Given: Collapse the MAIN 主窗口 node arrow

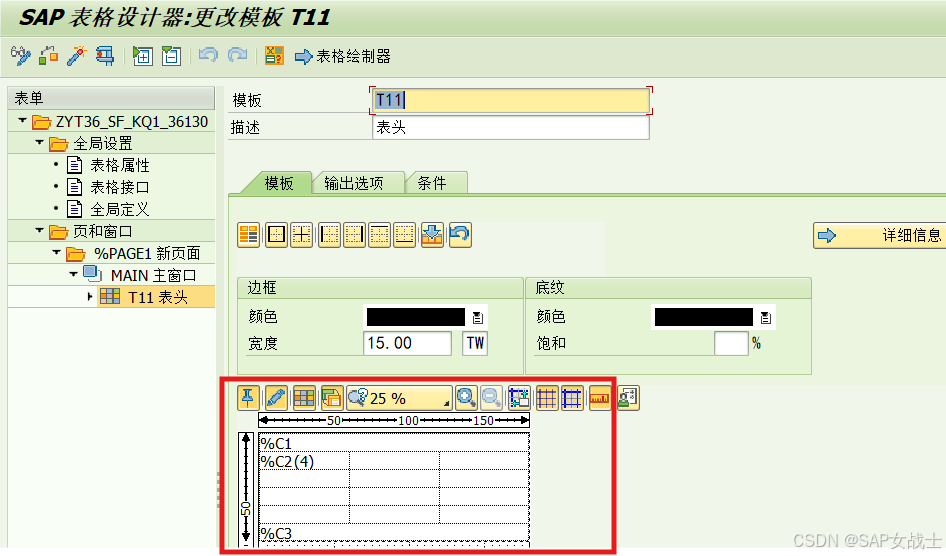Looking at the screenshot, I should click(x=74, y=274).
